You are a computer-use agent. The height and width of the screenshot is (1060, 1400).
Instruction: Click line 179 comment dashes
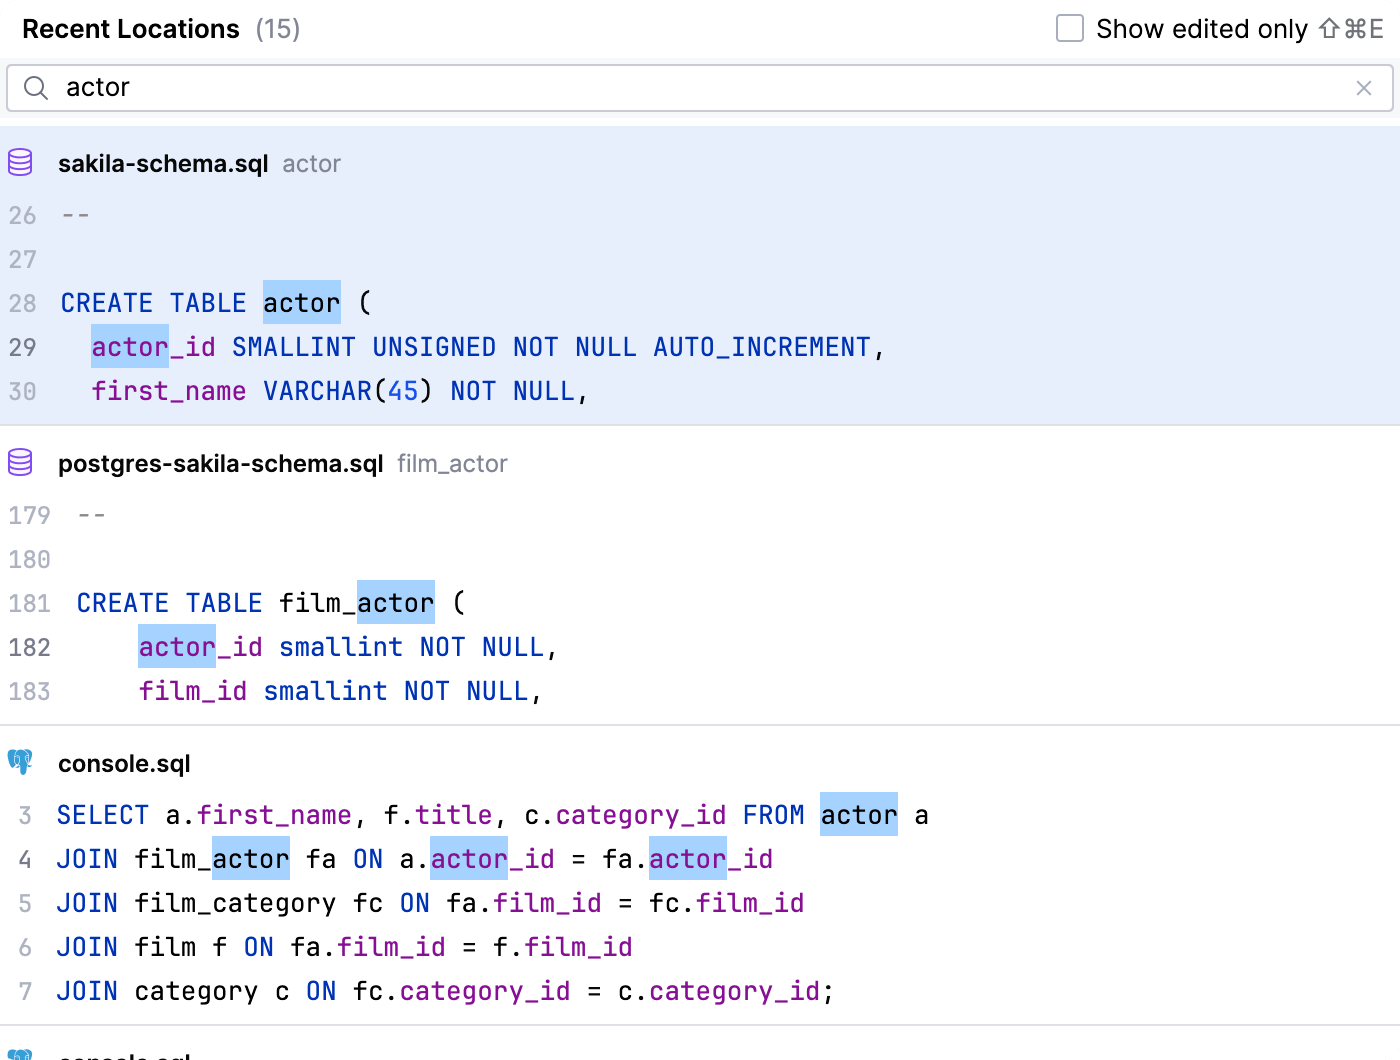pos(92,515)
